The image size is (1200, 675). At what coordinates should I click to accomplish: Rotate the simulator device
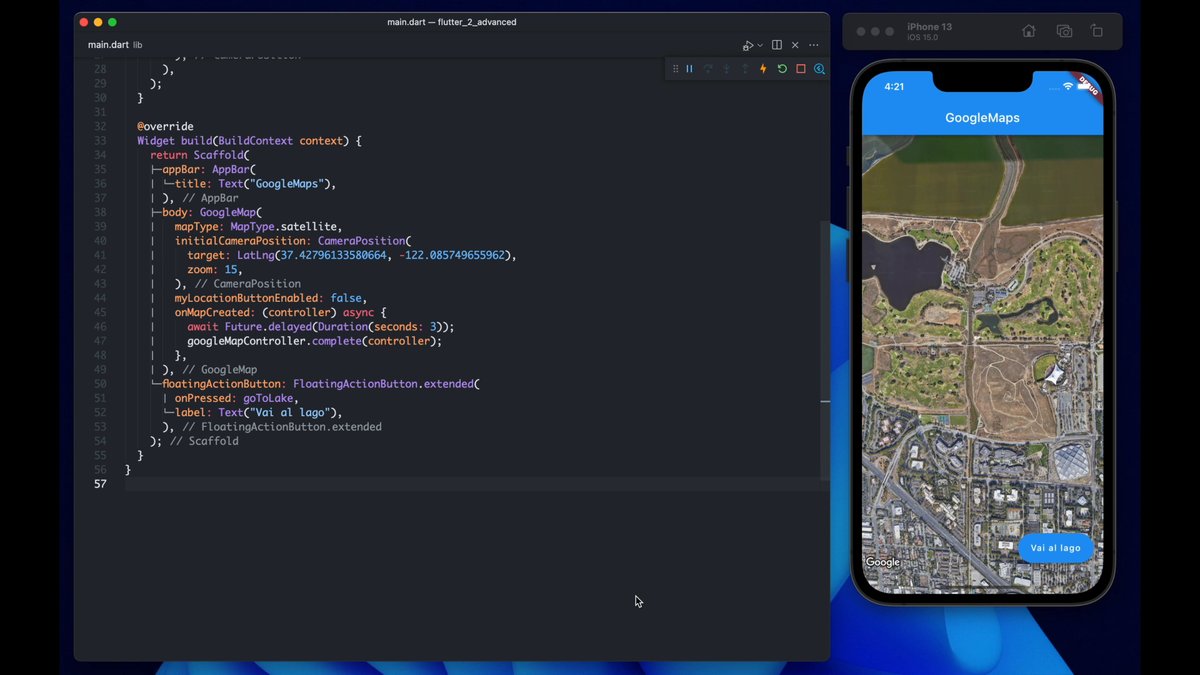coord(1097,31)
